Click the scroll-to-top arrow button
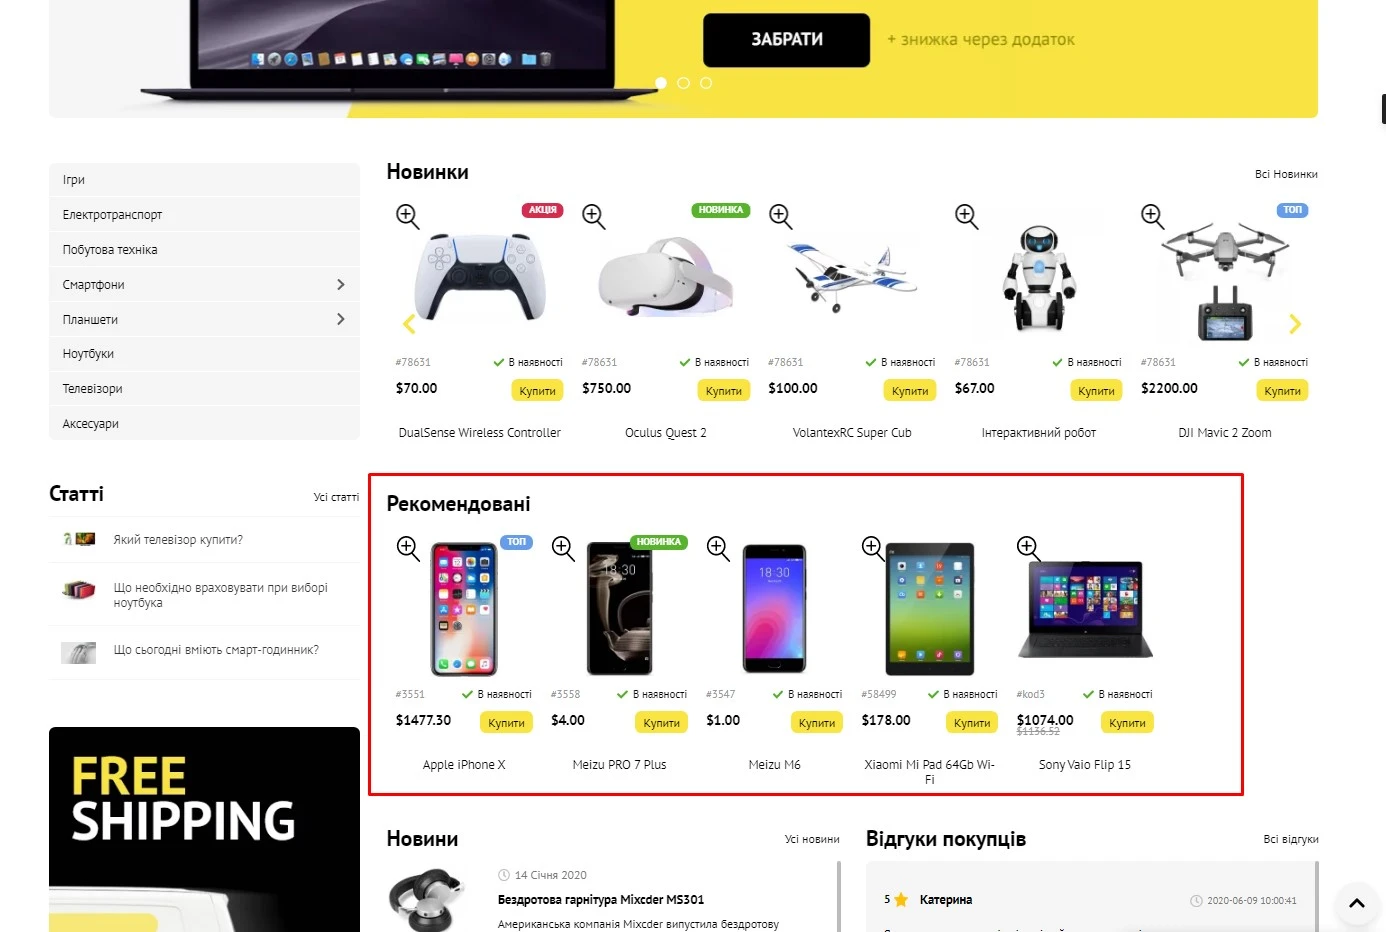 pos(1357,903)
